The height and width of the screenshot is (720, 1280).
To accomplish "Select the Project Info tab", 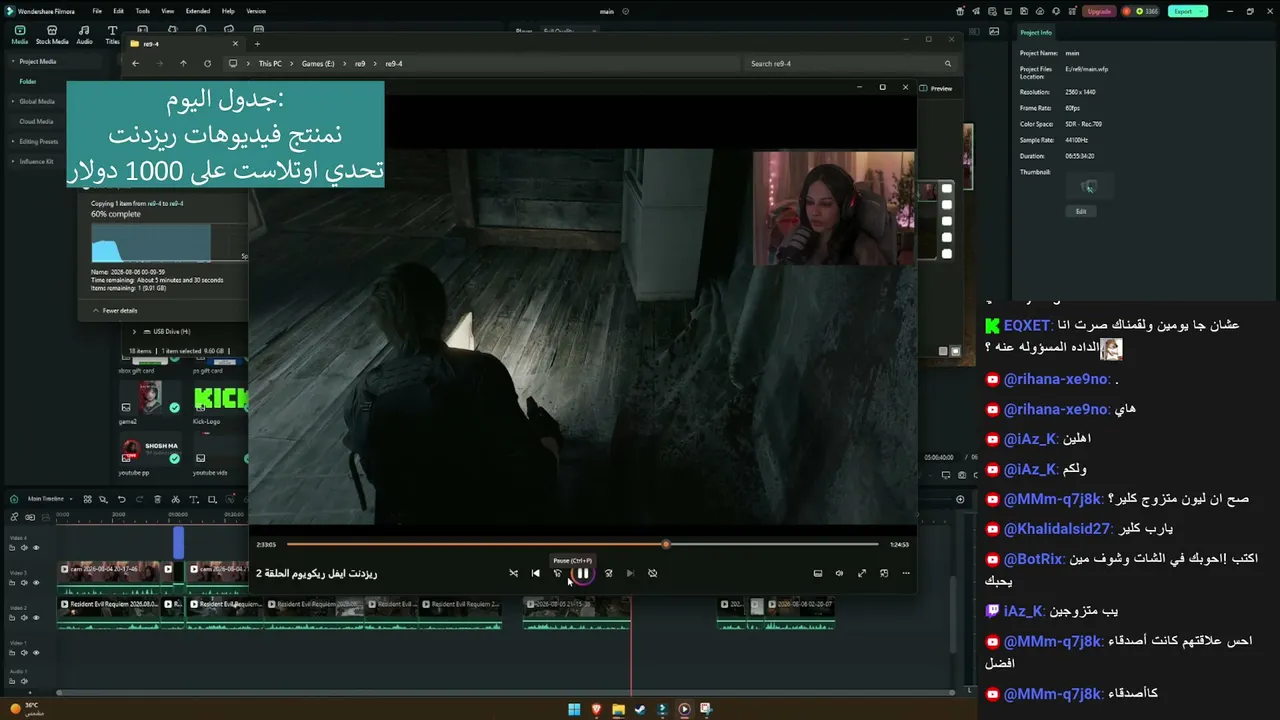I will 1036,33.
